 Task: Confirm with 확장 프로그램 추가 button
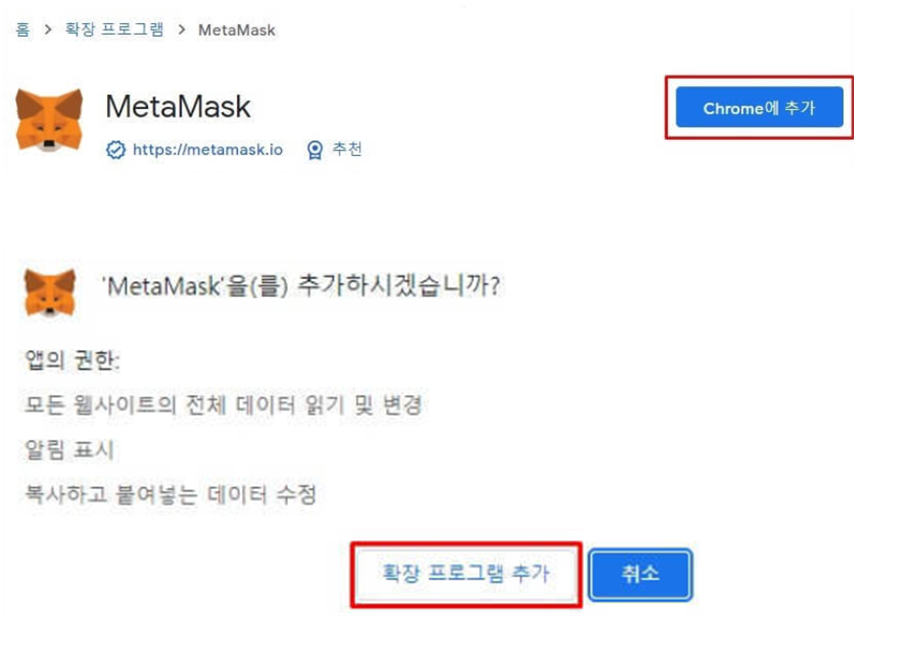click(466, 574)
